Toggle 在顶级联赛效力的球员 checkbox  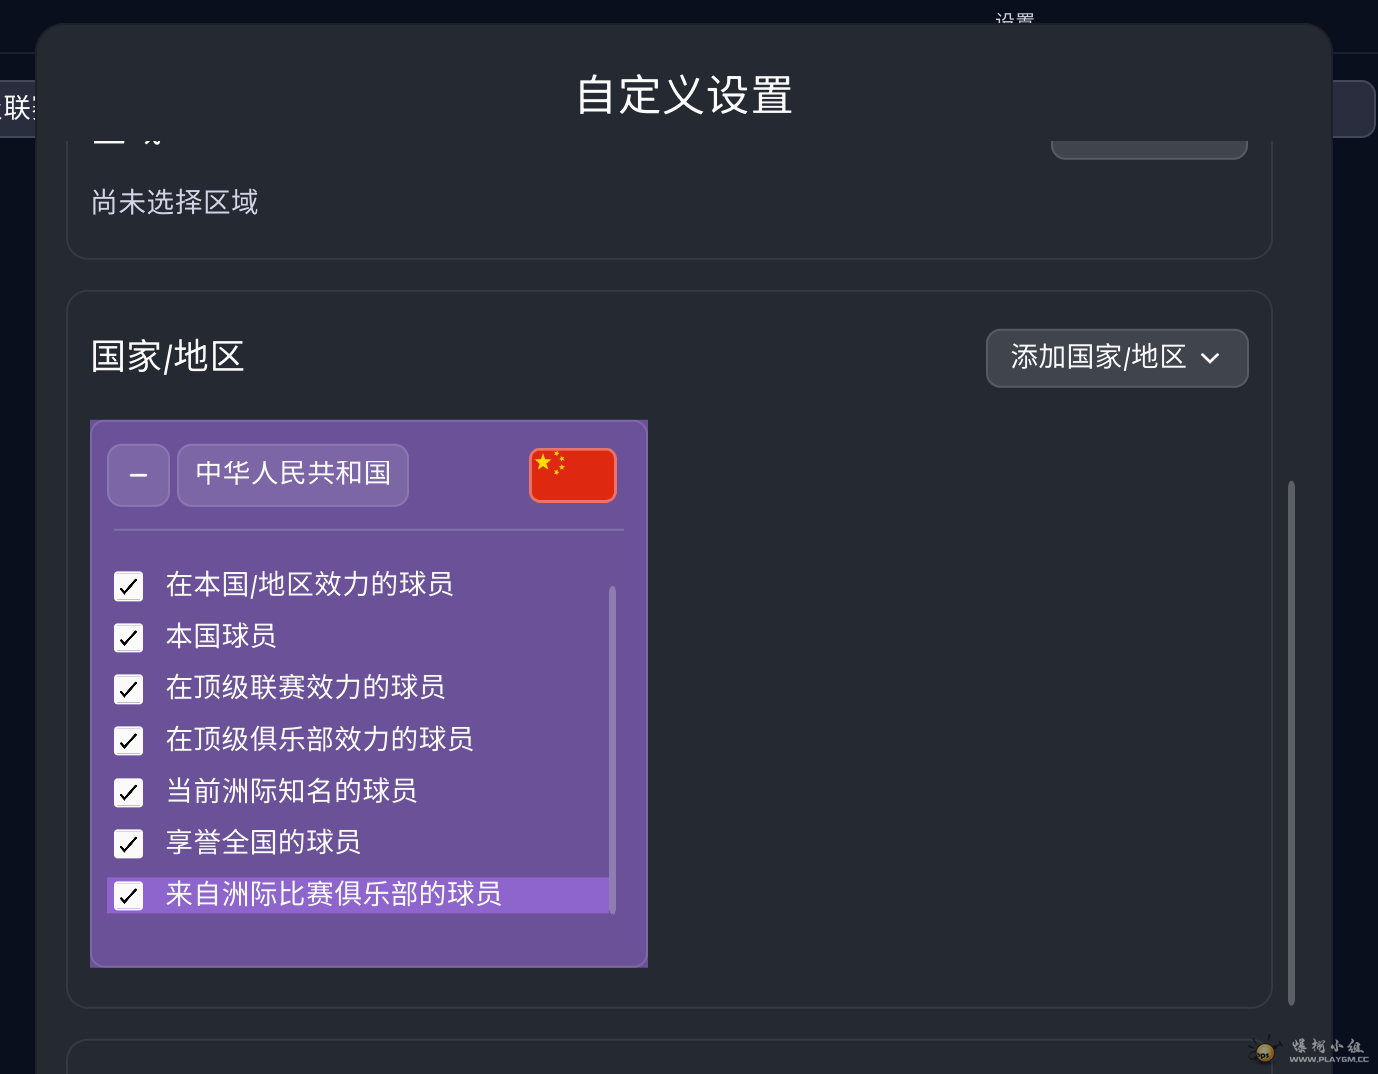128,689
